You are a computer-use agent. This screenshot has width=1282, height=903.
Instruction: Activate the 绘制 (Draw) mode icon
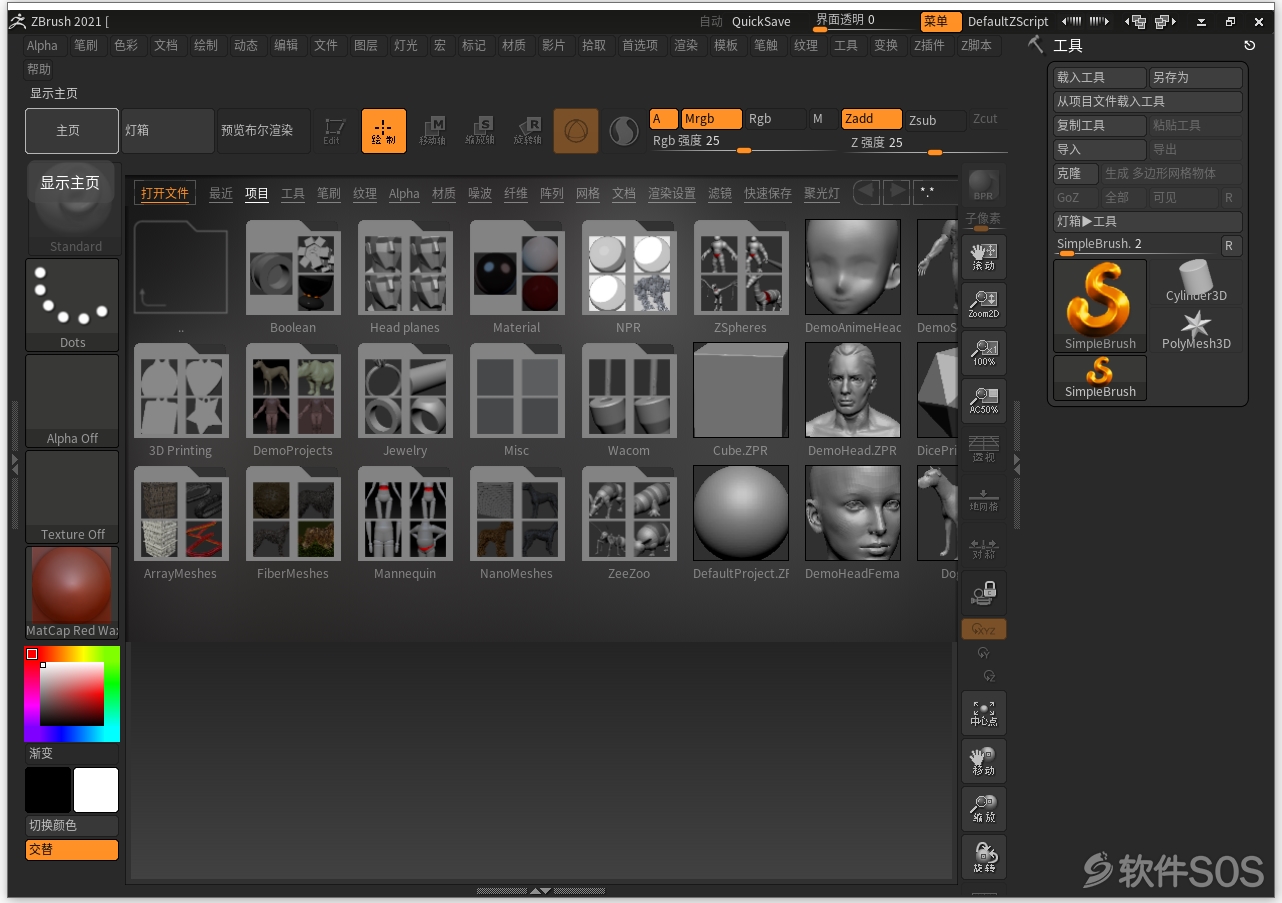(x=384, y=131)
